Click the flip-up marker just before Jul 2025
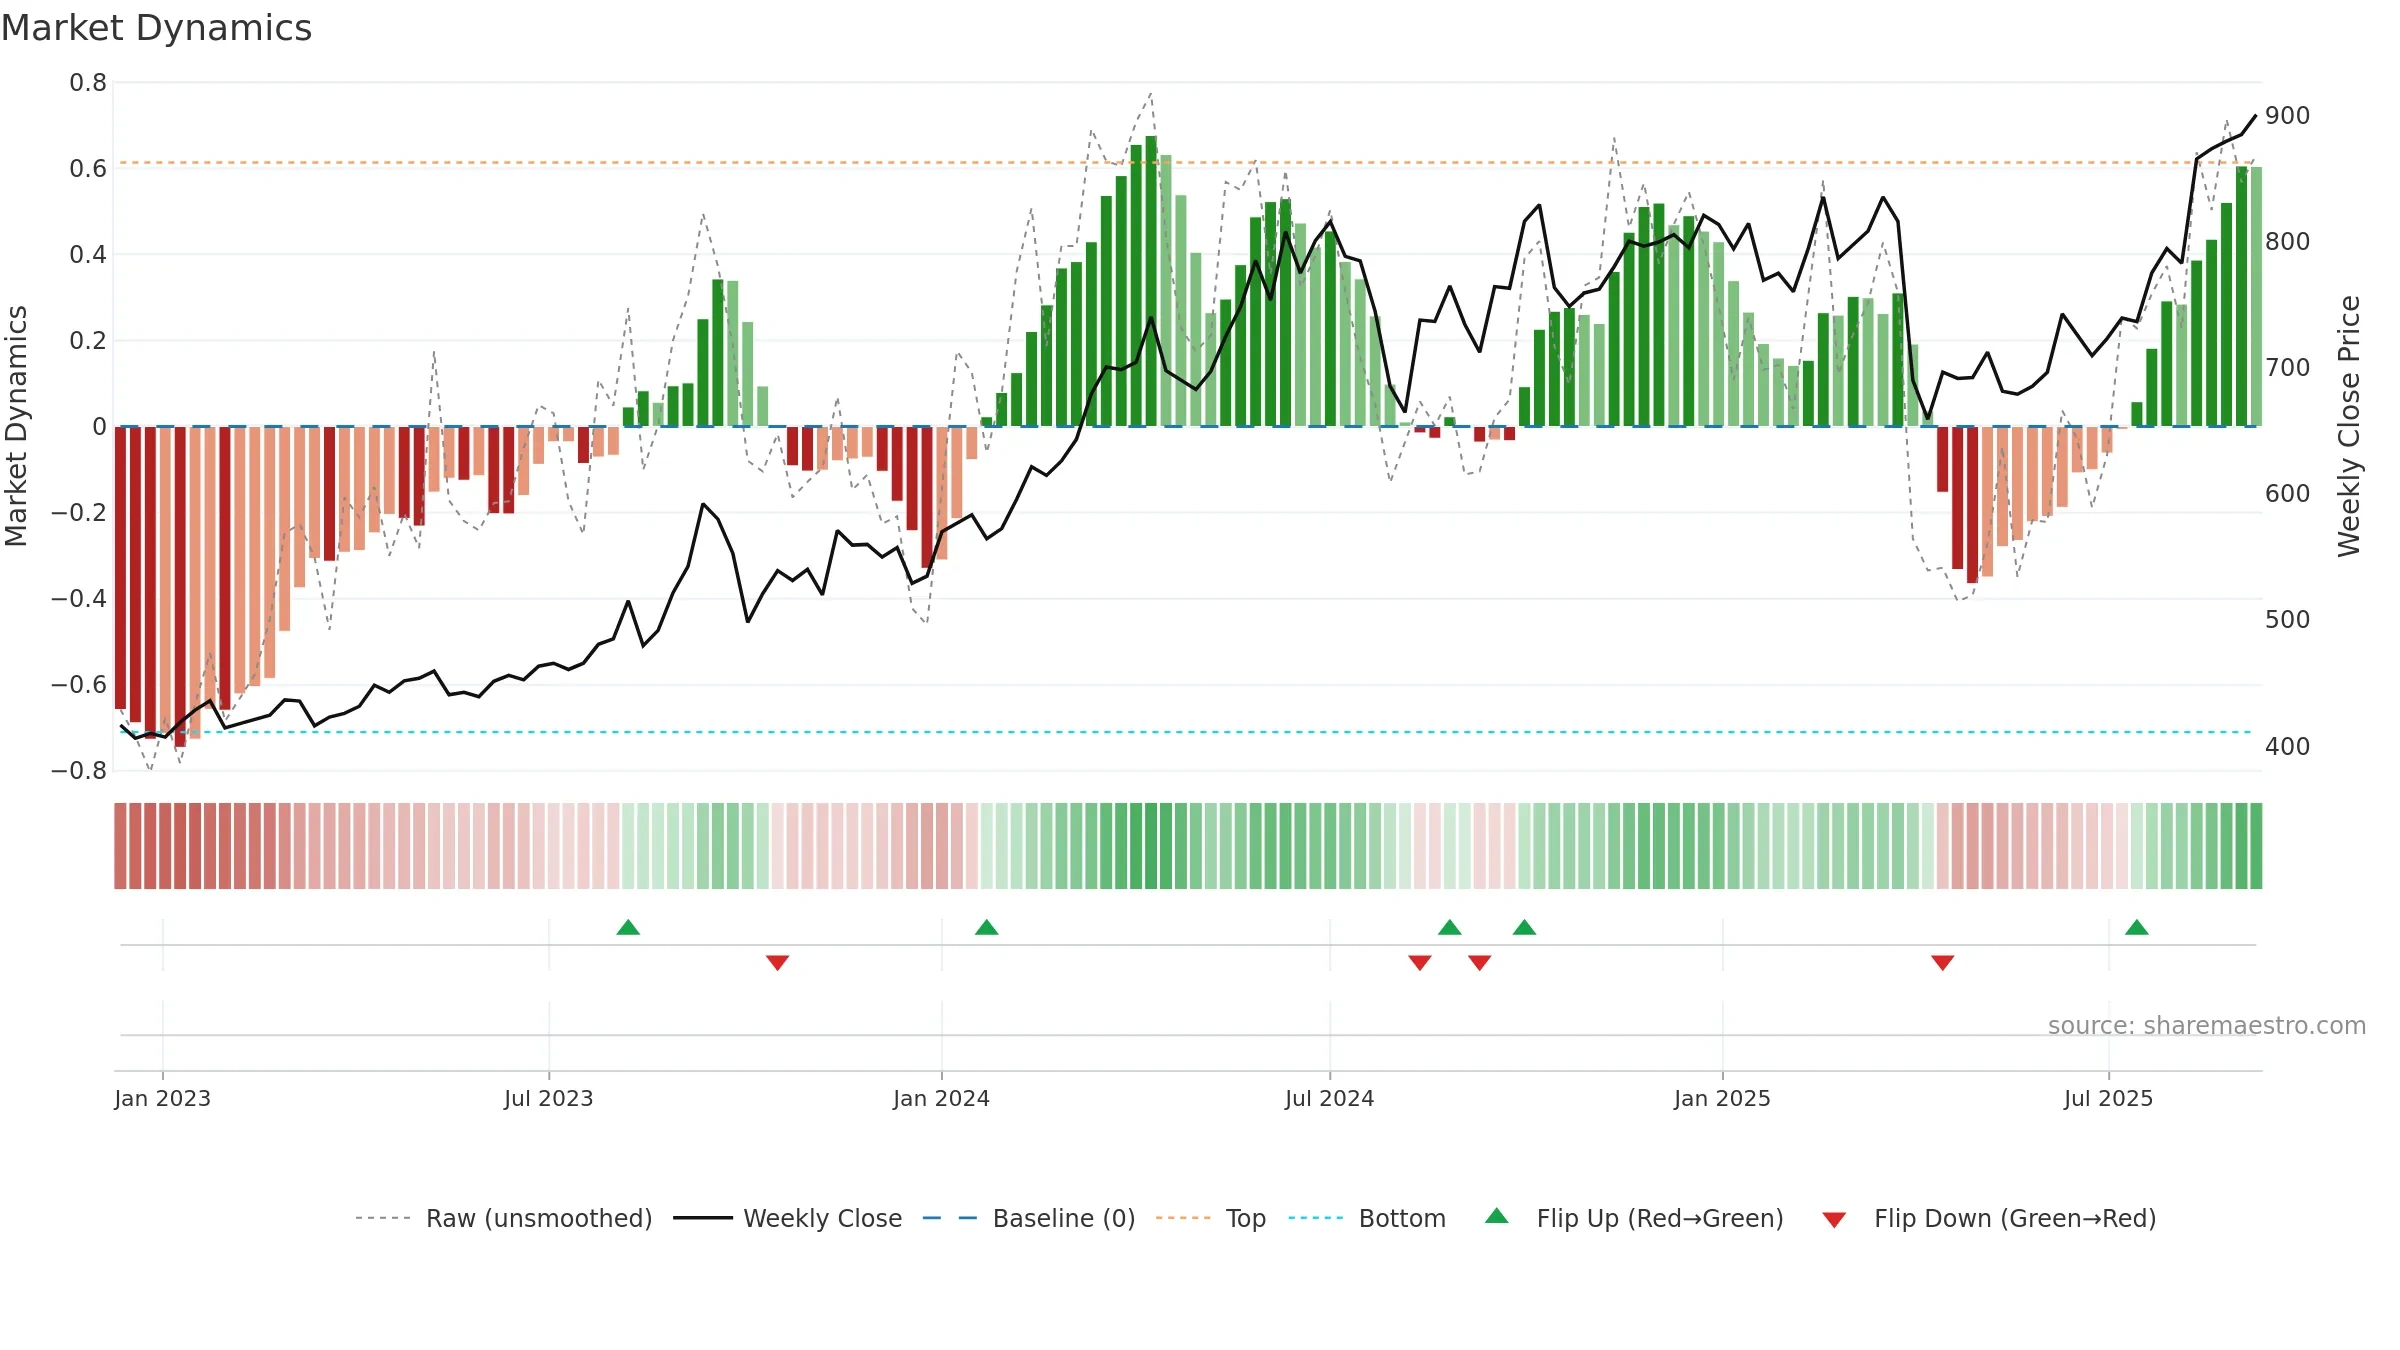Image resolution: width=2400 pixels, height=1350 pixels. tap(2137, 927)
